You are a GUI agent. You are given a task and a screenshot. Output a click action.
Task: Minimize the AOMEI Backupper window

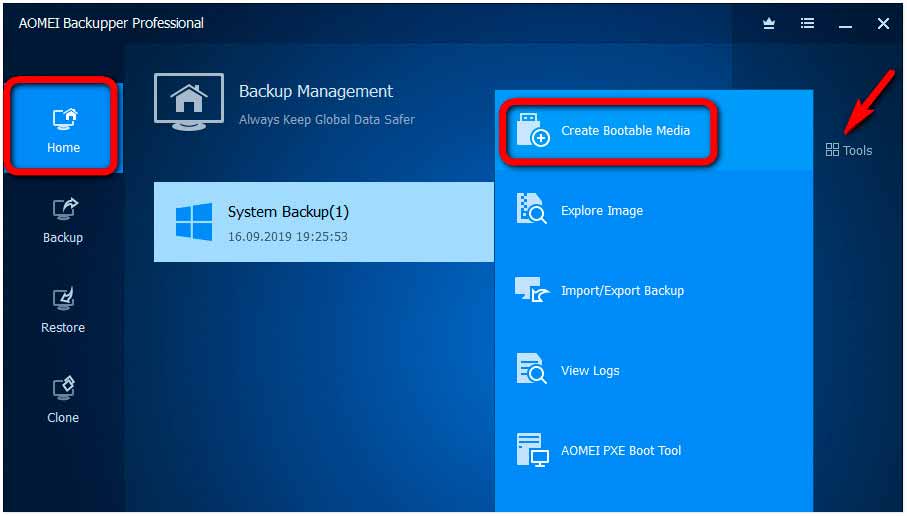[x=845, y=24]
